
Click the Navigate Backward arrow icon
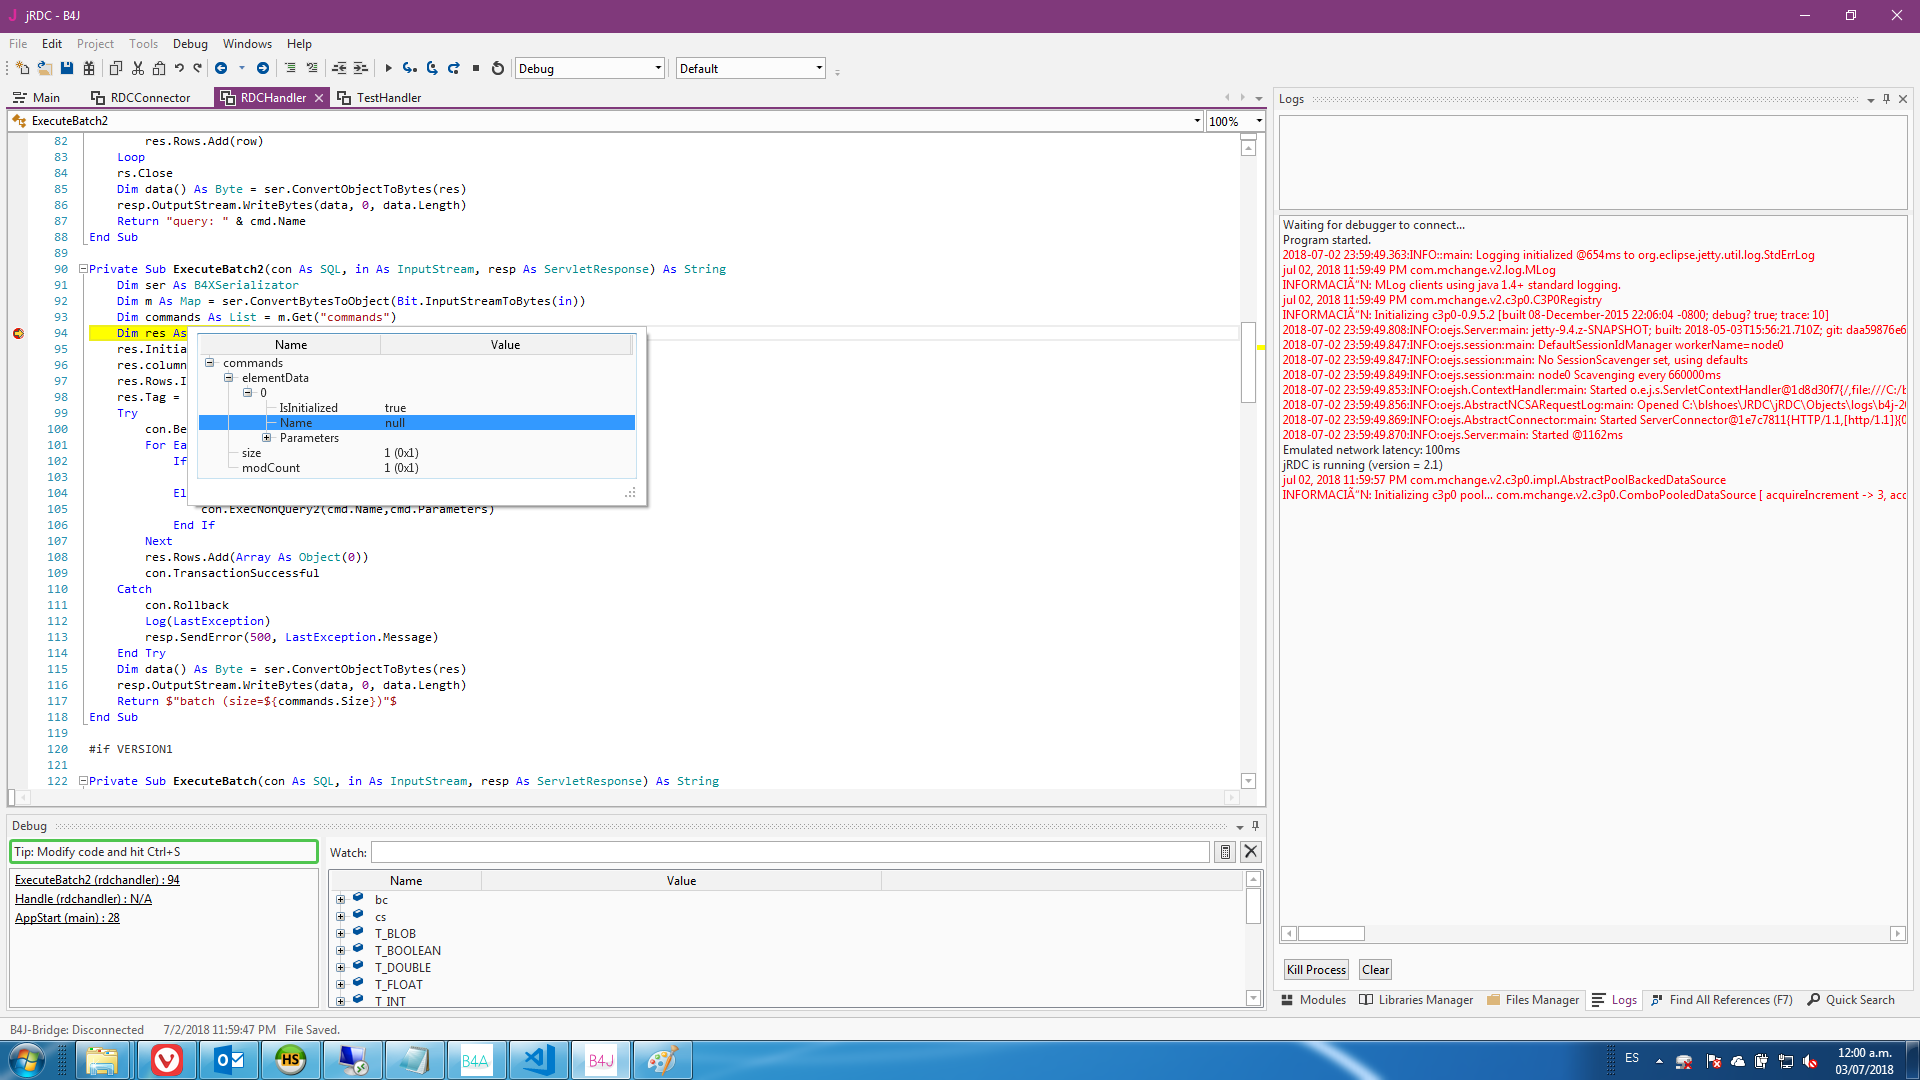[221, 68]
